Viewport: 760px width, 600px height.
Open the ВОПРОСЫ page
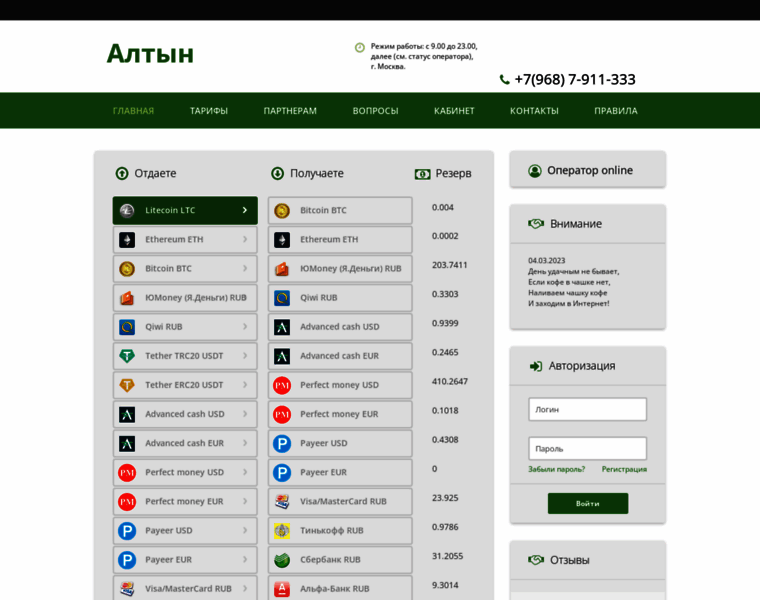(x=376, y=111)
